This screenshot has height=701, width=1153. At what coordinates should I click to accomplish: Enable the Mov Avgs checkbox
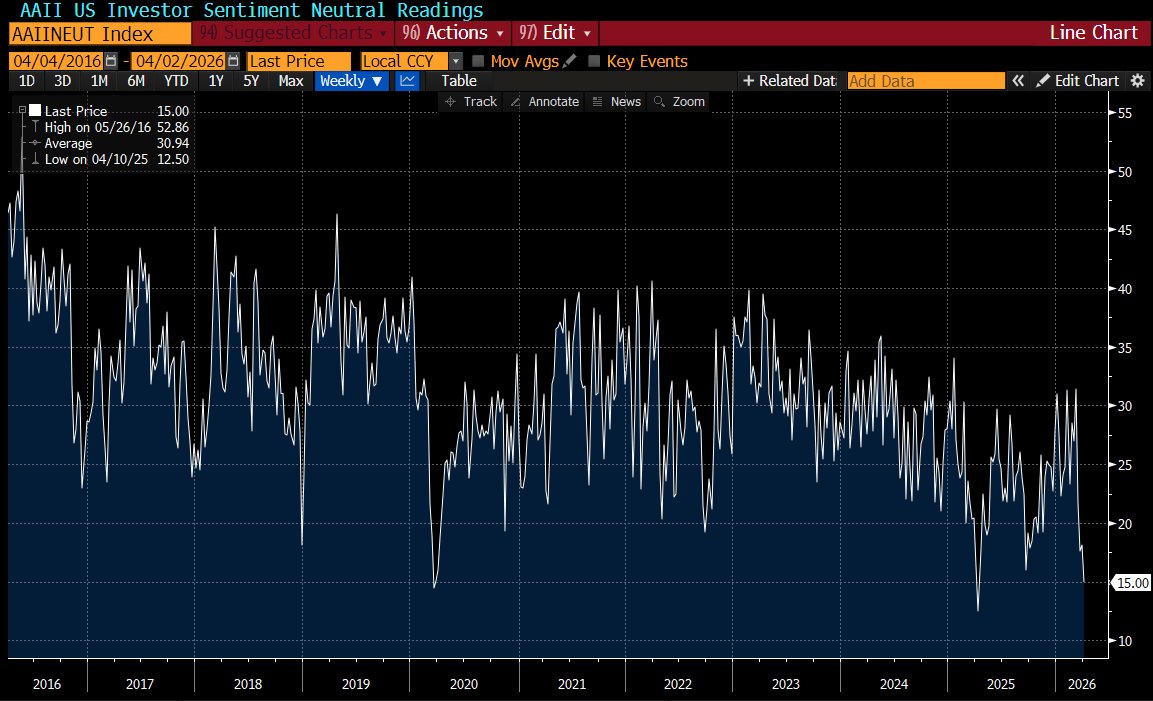478,61
